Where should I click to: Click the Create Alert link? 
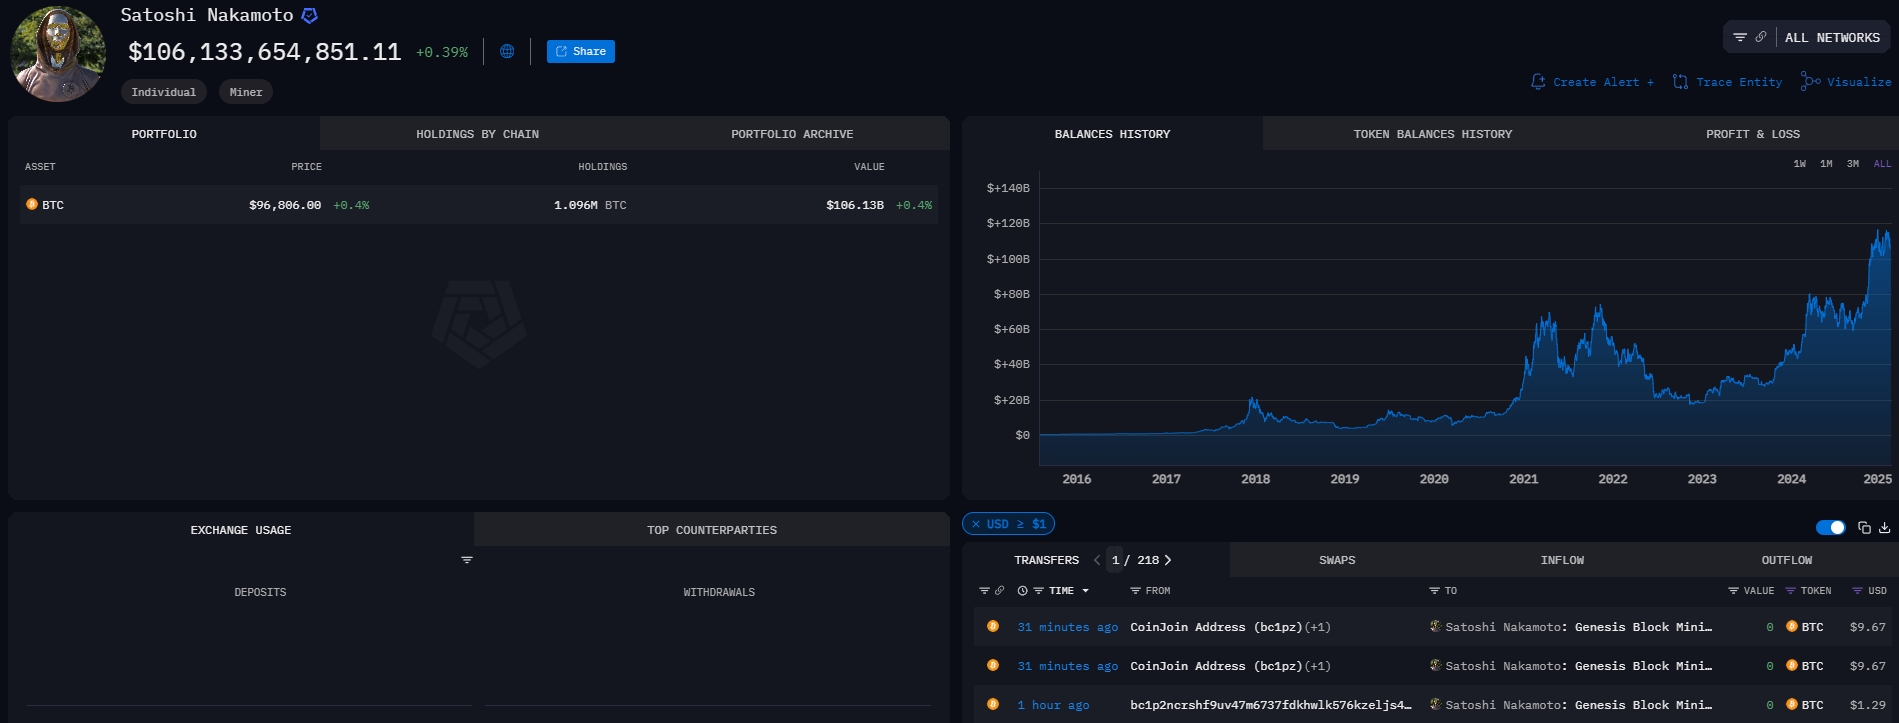[x=1592, y=82]
